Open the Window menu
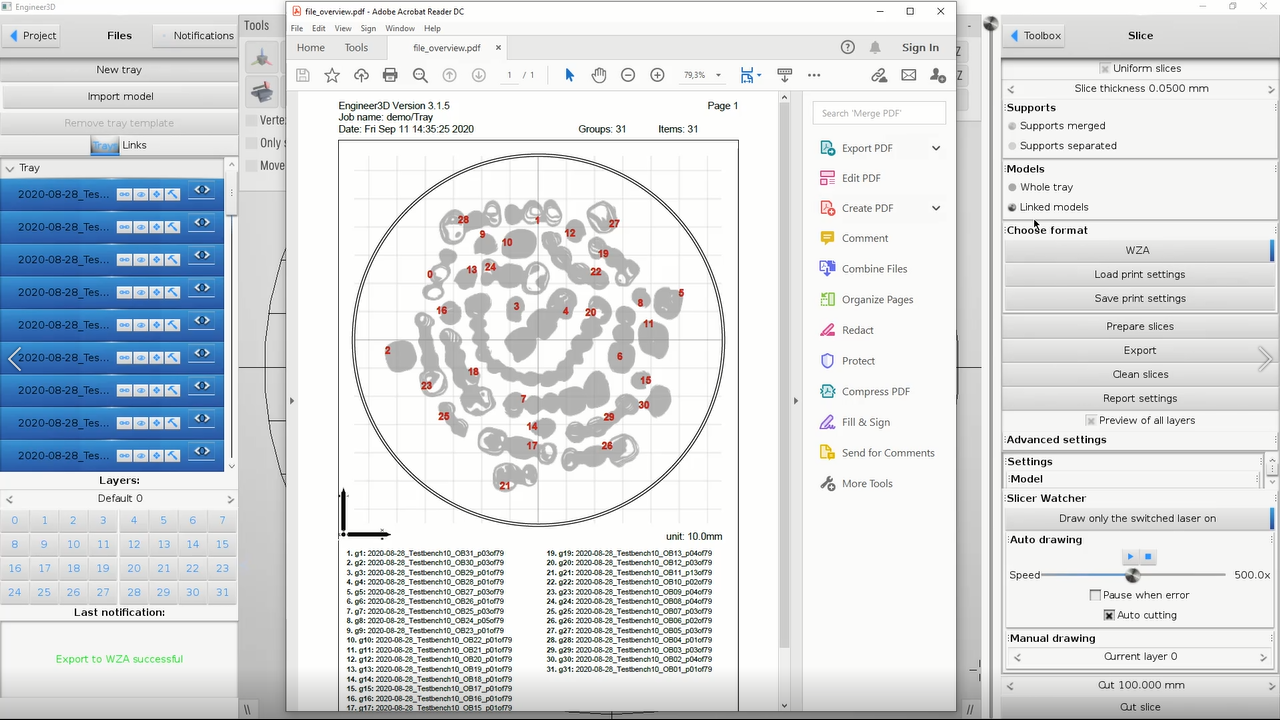1280x720 pixels. pyautogui.click(x=400, y=28)
